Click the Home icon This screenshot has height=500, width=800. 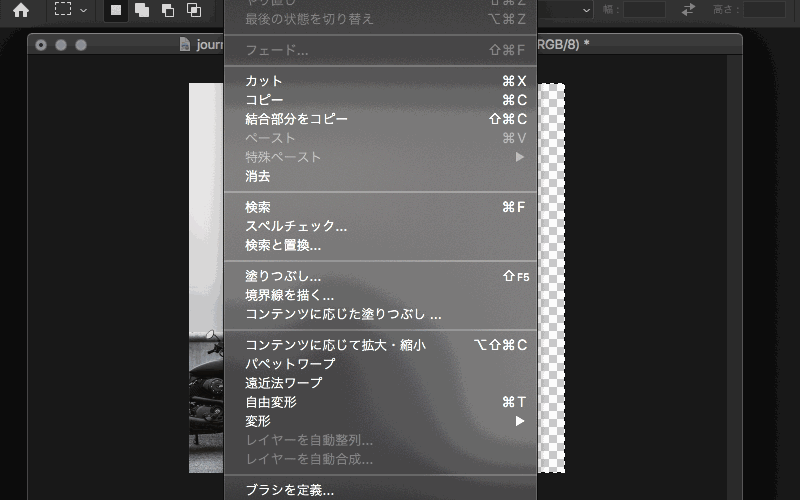click(21, 10)
